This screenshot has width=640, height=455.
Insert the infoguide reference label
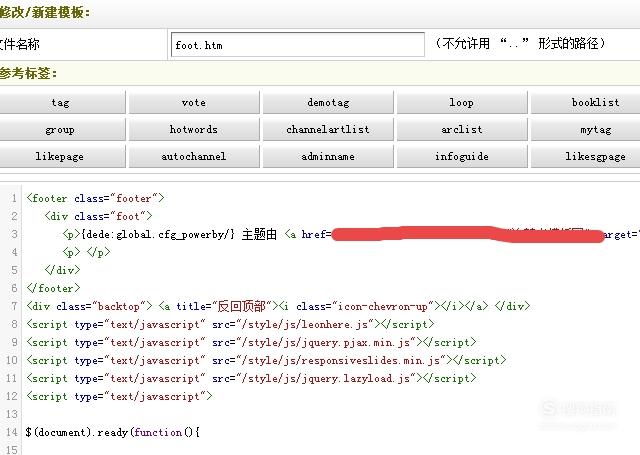pyautogui.click(x=462, y=156)
